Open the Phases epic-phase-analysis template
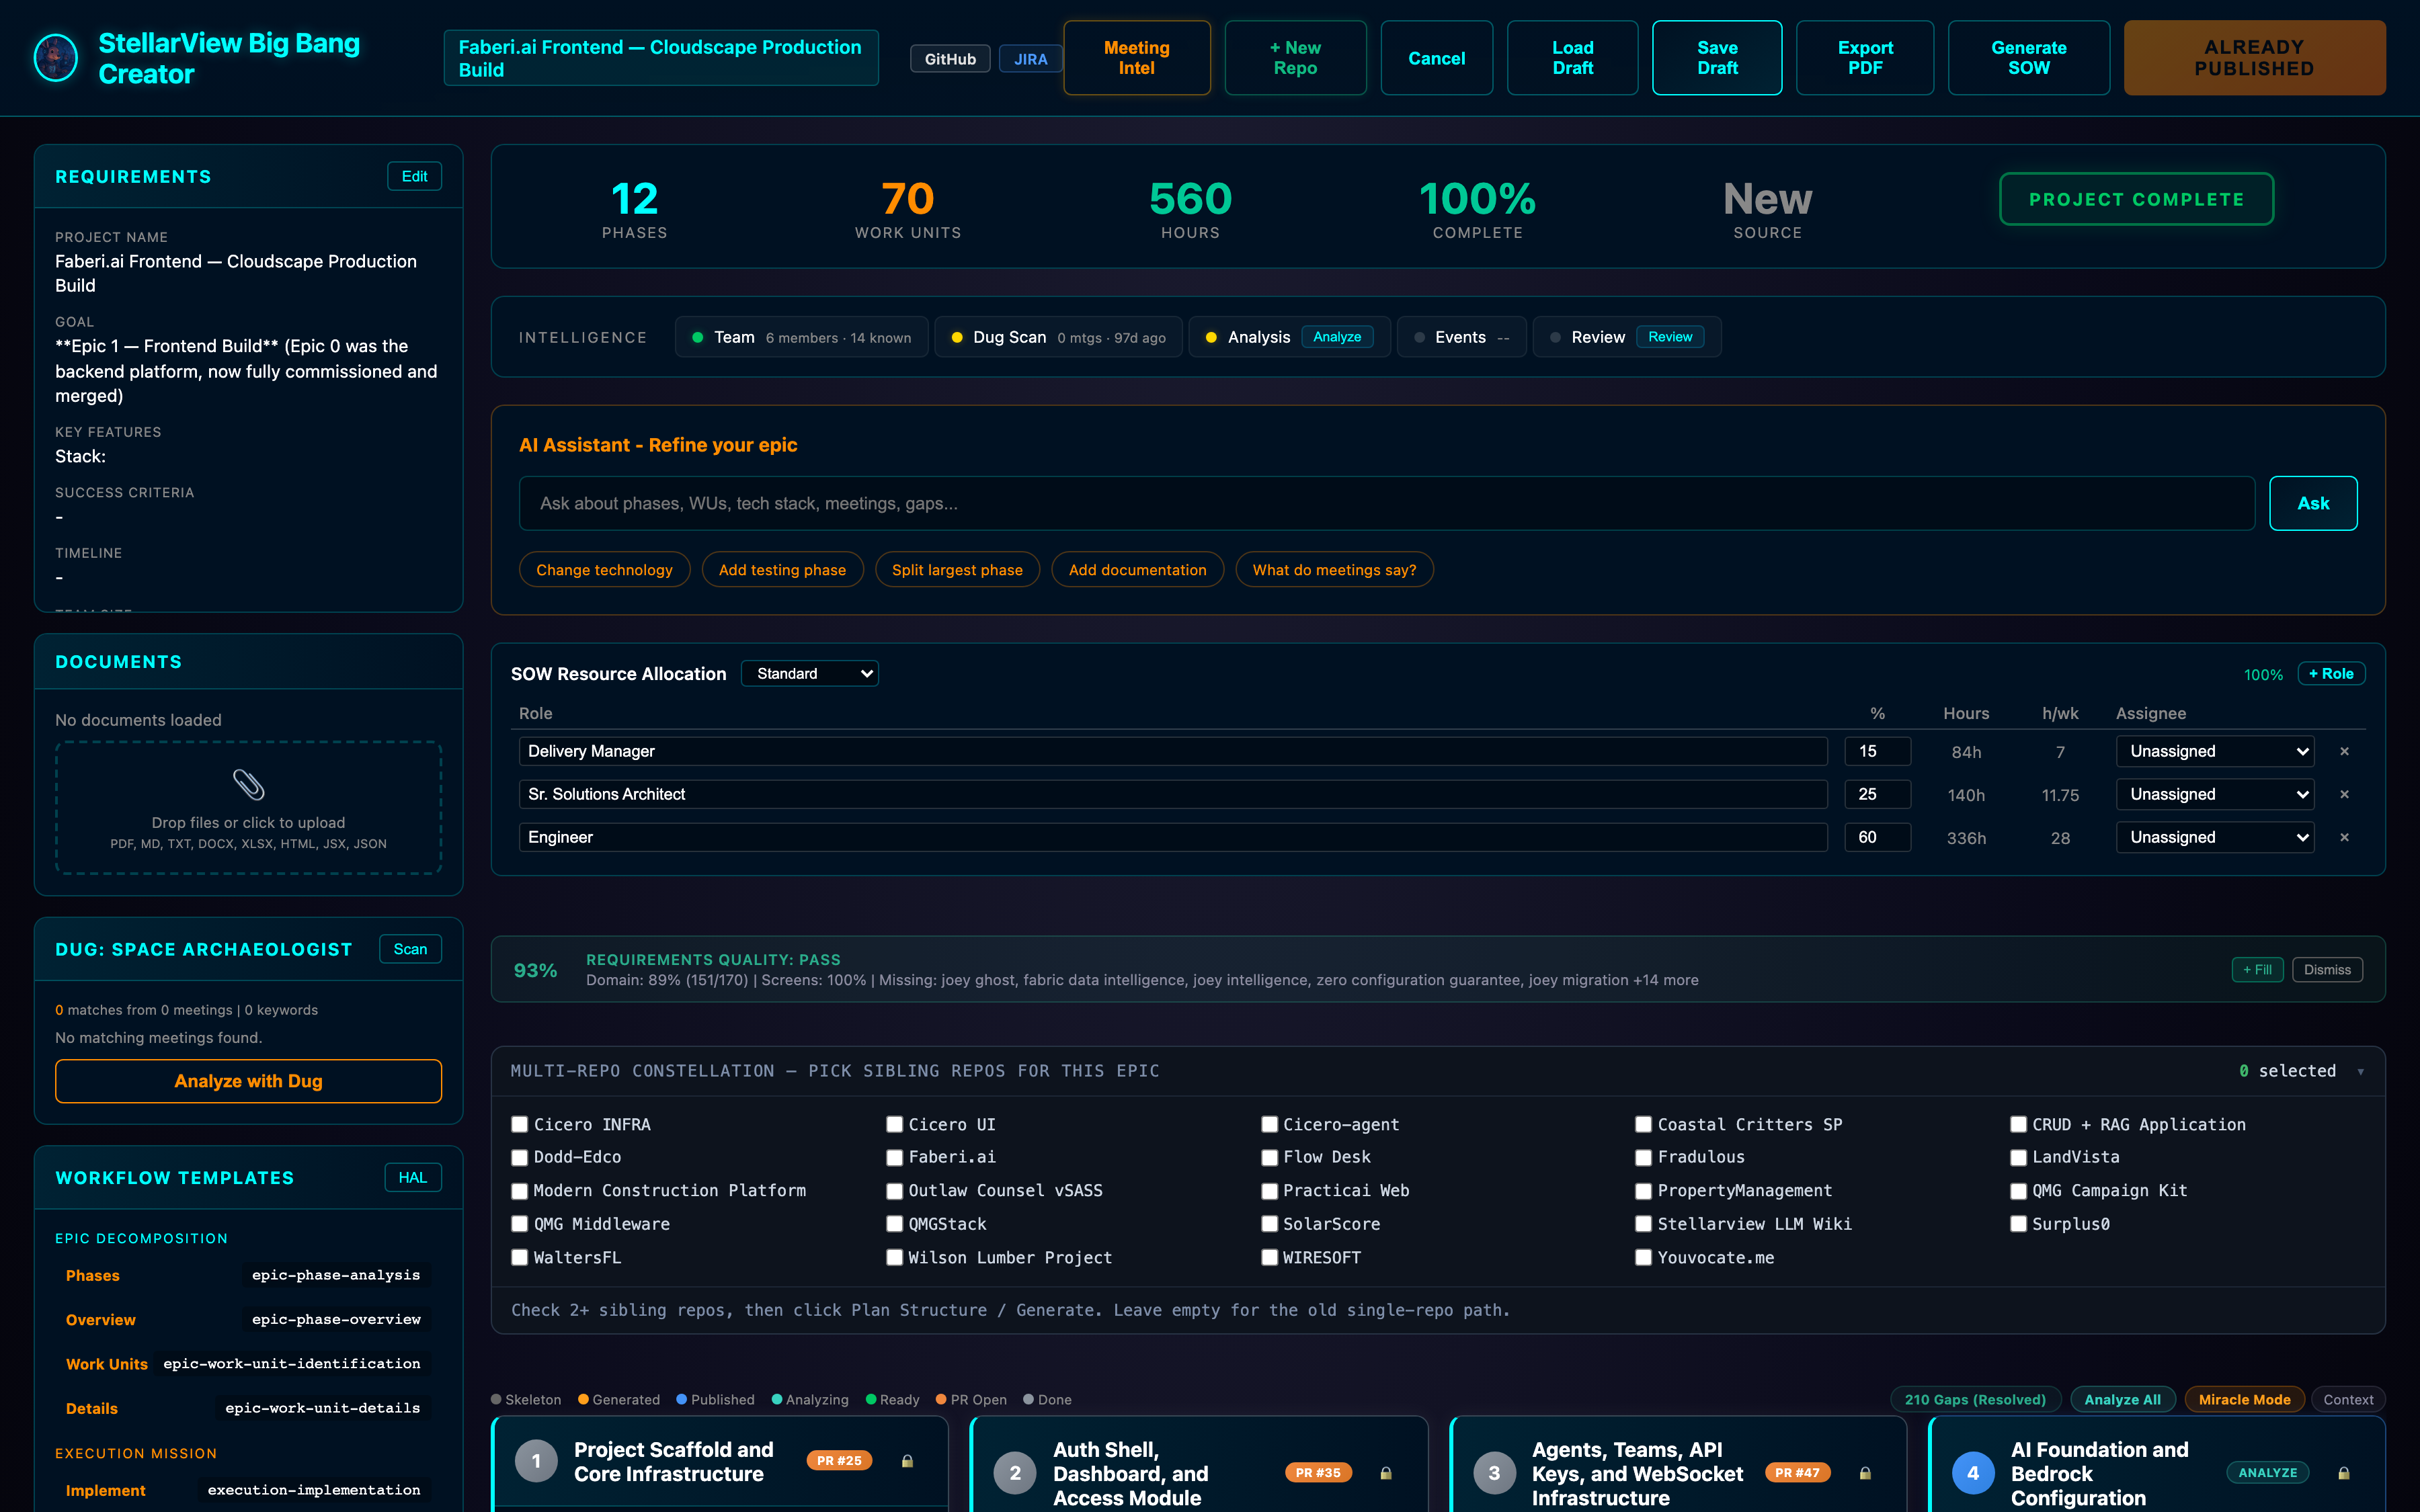This screenshot has width=2420, height=1512. 243,1275
